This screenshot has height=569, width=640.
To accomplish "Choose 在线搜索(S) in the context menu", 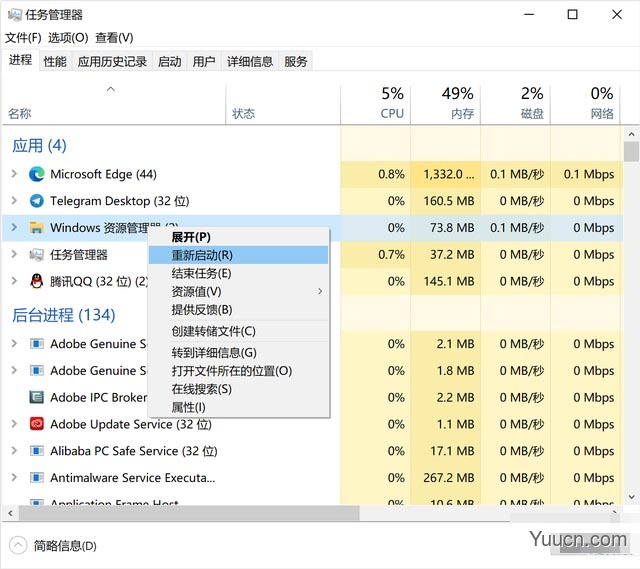I will point(238,389).
